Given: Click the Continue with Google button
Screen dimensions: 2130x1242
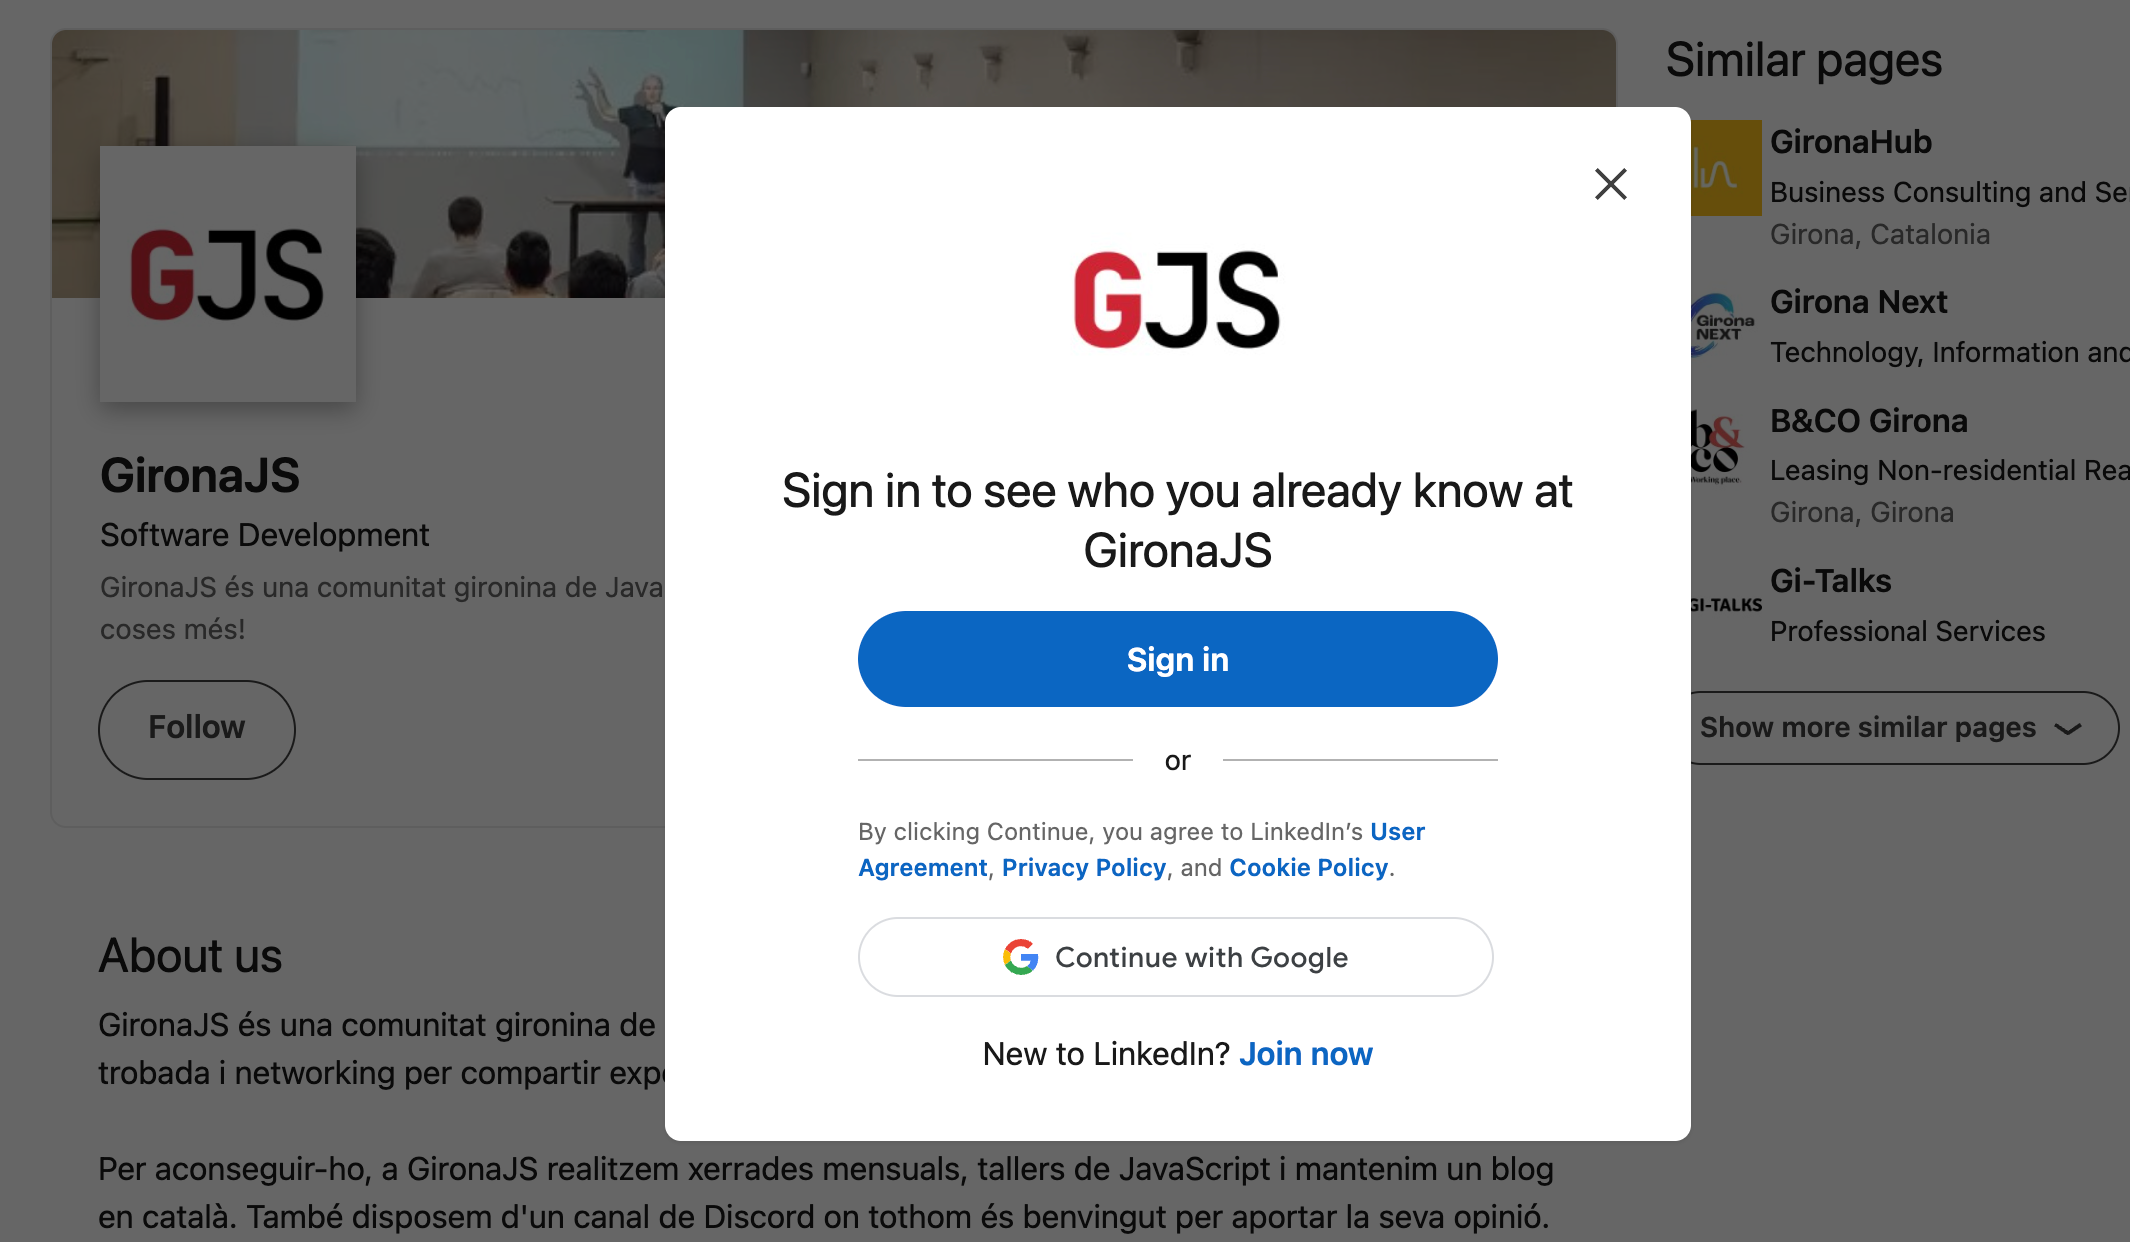Looking at the screenshot, I should (x=1175, y=957).
